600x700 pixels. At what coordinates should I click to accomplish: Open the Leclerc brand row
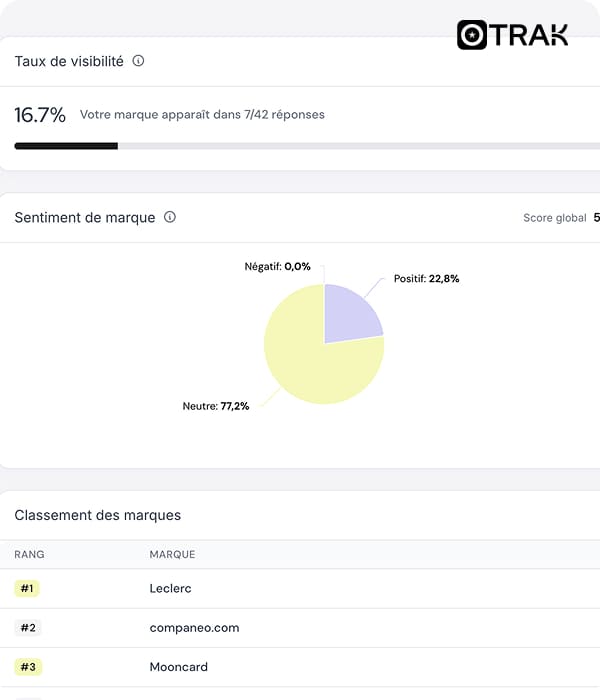(300, 588)
